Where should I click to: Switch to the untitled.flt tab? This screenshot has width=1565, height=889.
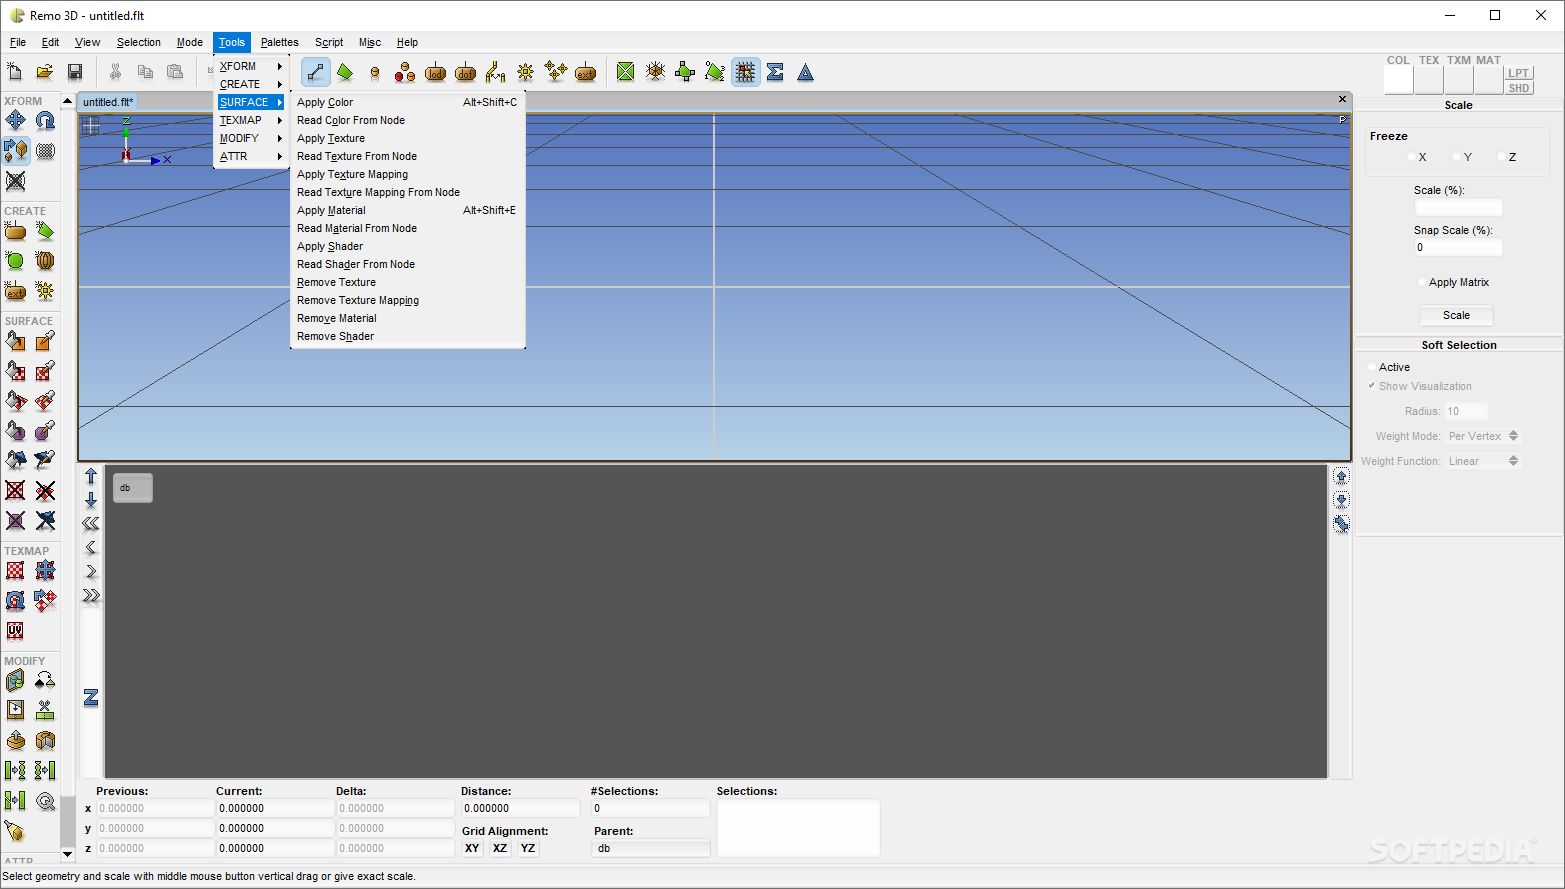108,102
